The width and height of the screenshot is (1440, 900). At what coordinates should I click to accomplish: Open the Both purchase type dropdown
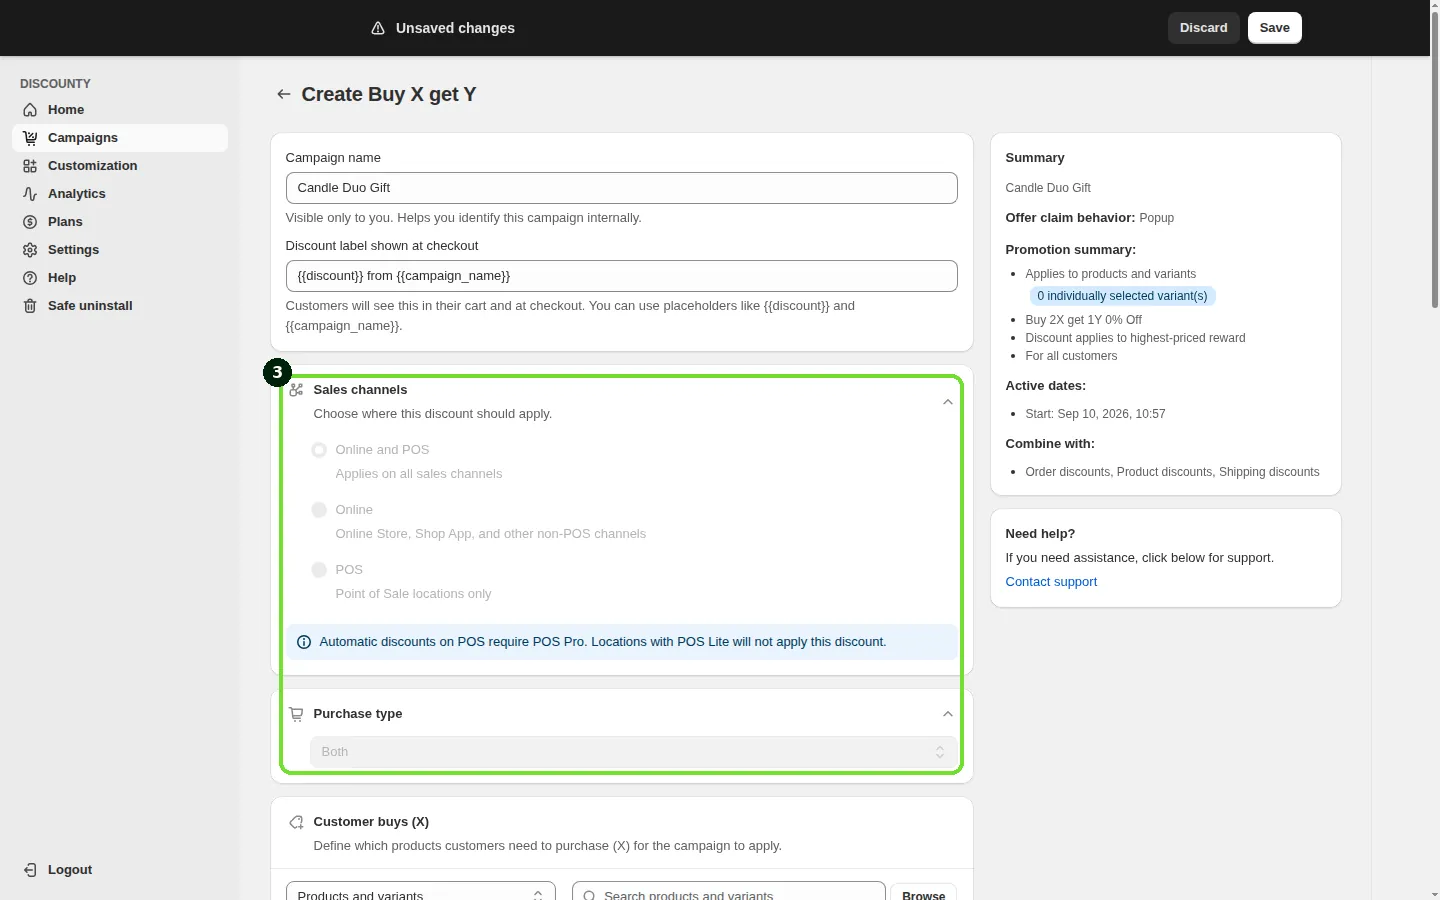(633, 752)
